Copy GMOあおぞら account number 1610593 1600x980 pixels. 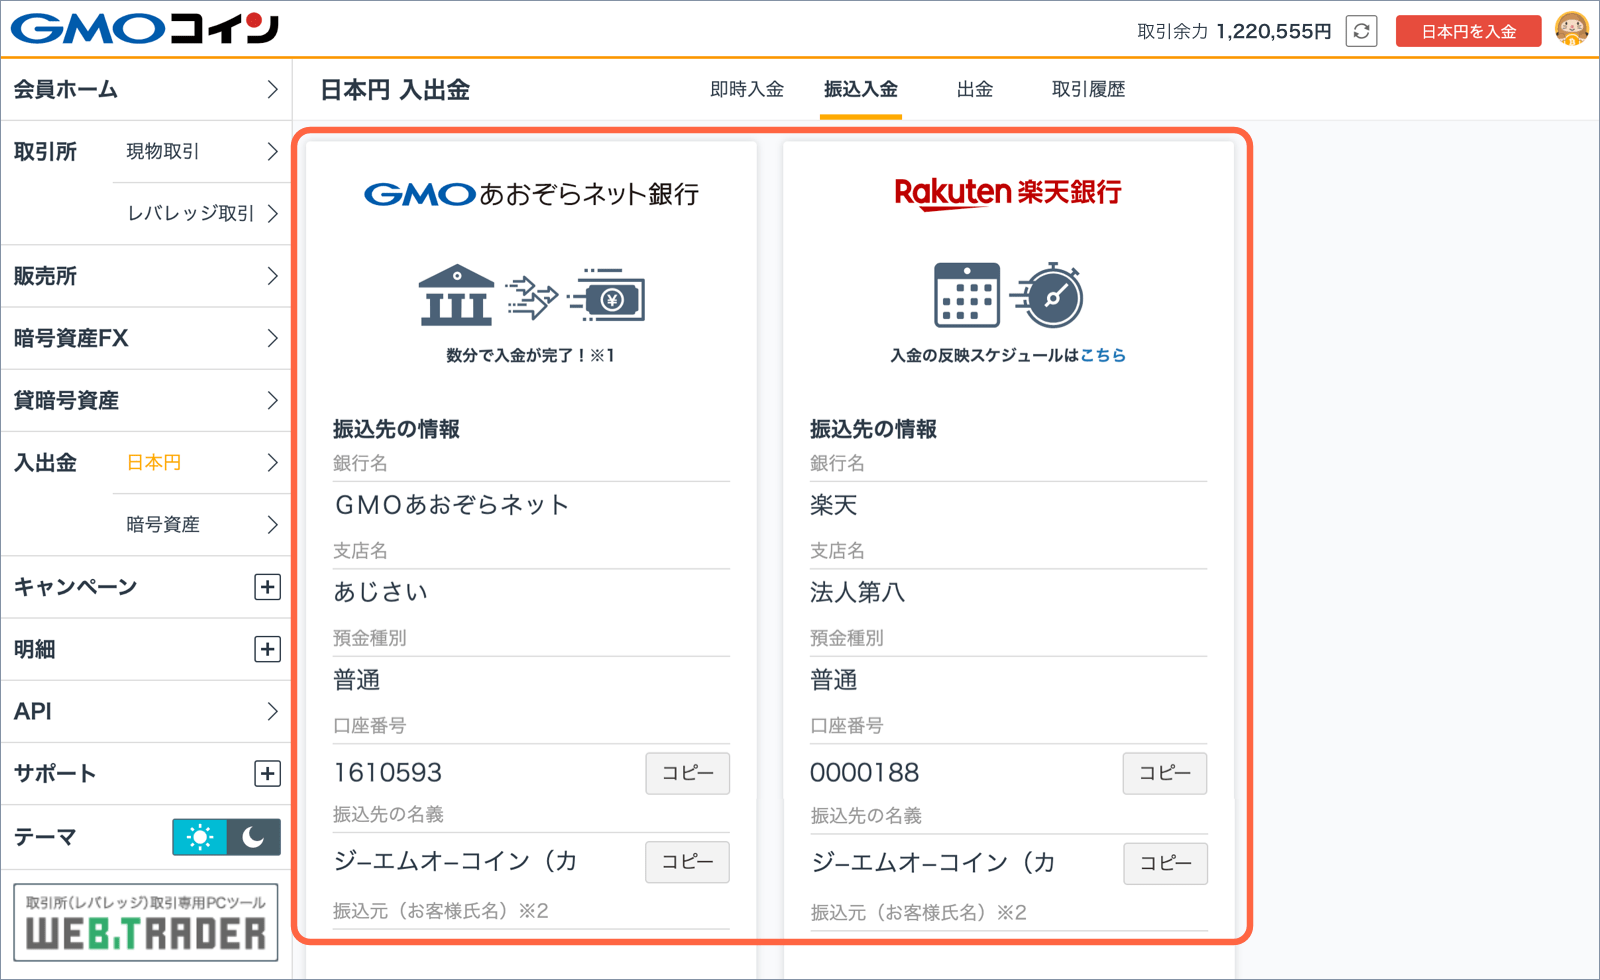click(x=687, y=773)
